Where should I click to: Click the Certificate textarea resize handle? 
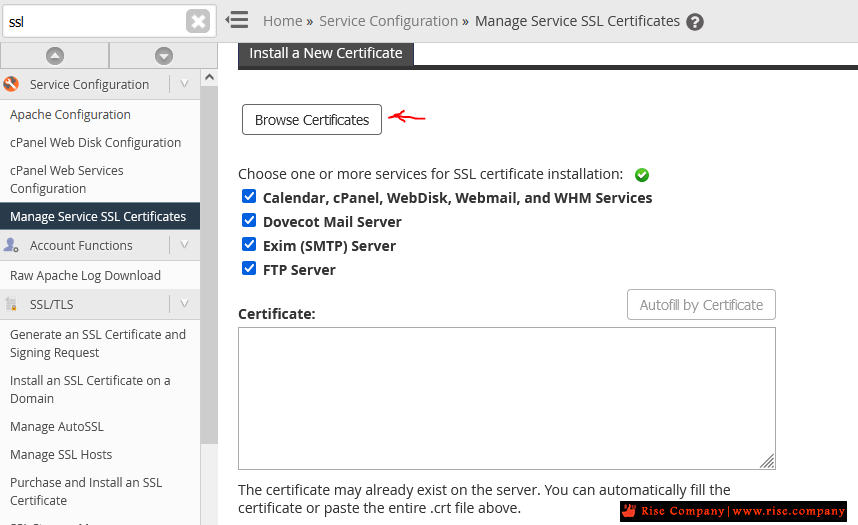click(767, 461)
